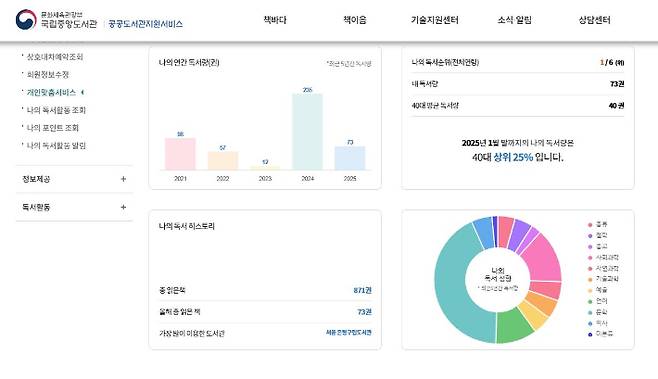Toggle the 자연과학 legend dot
The height and width of the screenshot is (379, 658).
pyautogui.click(x=590, y=269)
